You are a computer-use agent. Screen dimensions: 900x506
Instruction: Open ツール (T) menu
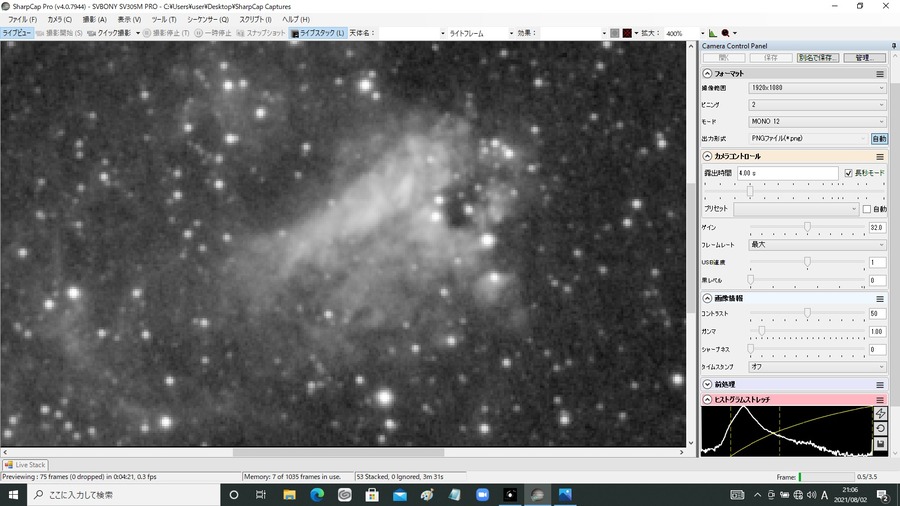164,20
